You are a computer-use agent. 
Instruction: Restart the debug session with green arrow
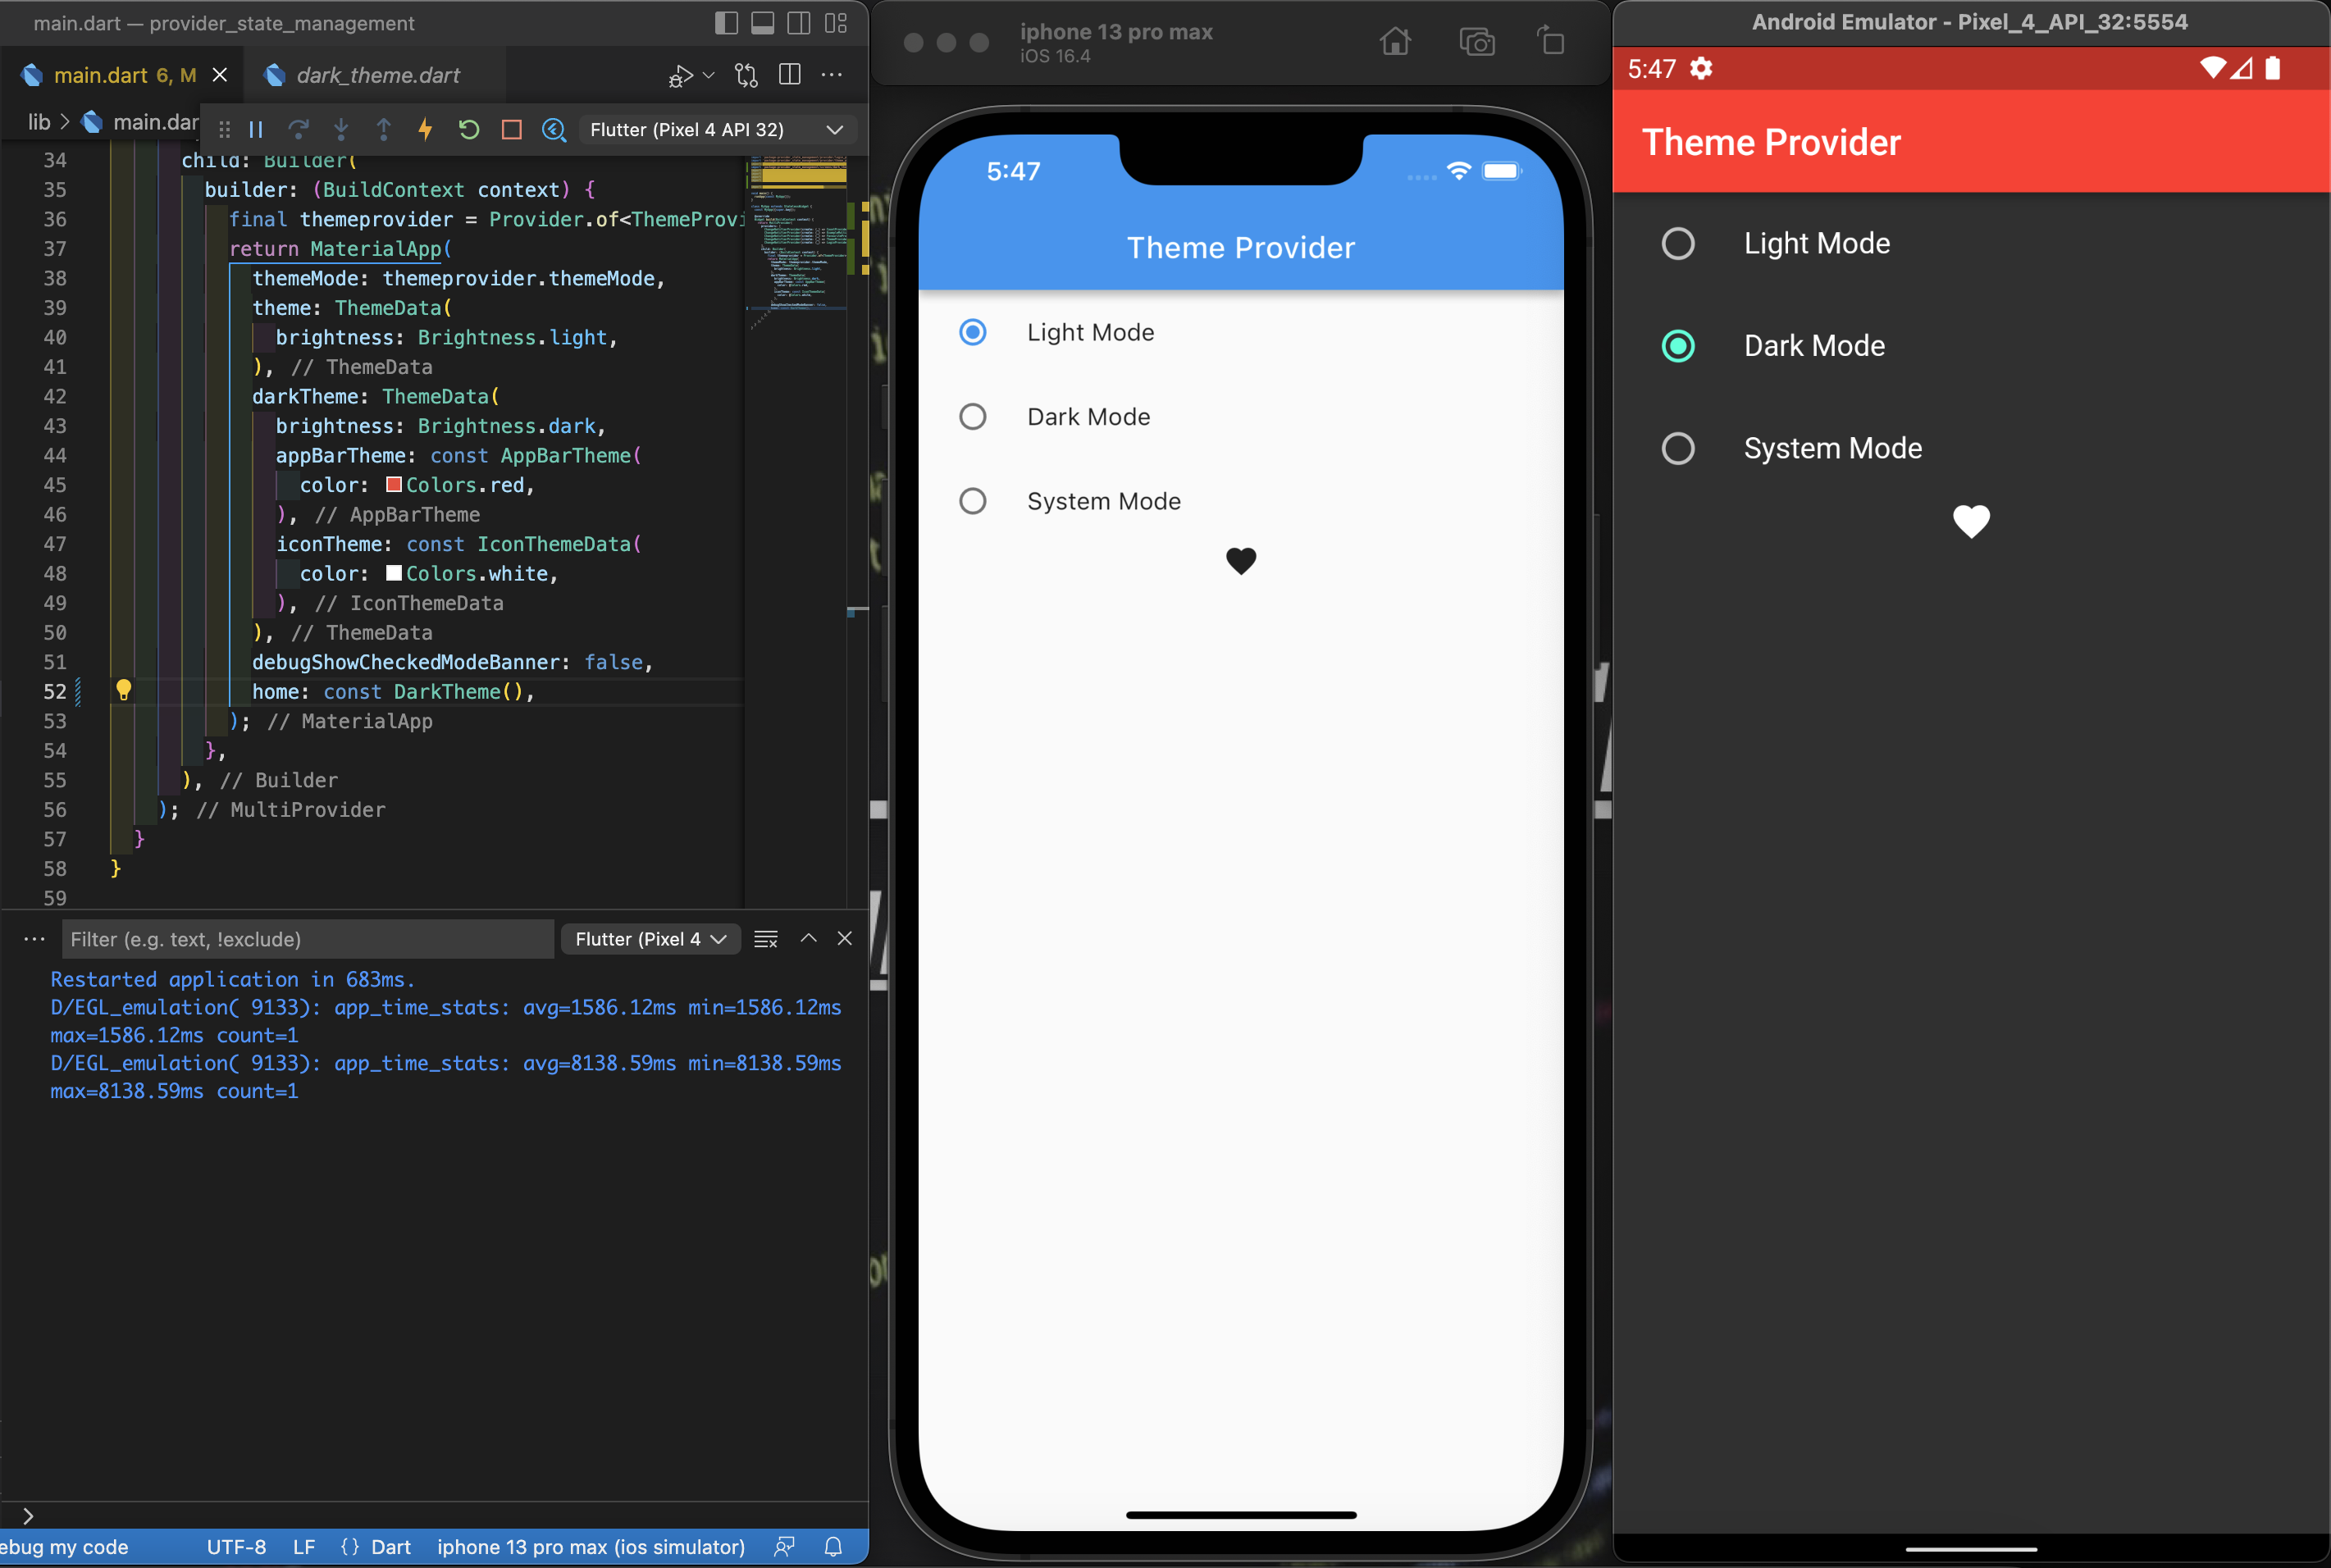[468, 129]
